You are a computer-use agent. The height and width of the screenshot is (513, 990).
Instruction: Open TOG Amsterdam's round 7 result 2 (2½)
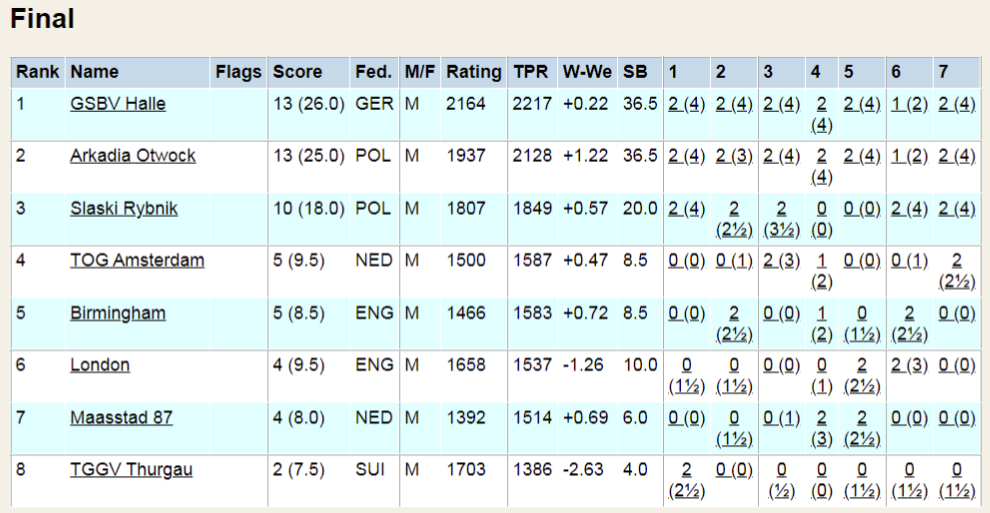[x=957, y=271]
